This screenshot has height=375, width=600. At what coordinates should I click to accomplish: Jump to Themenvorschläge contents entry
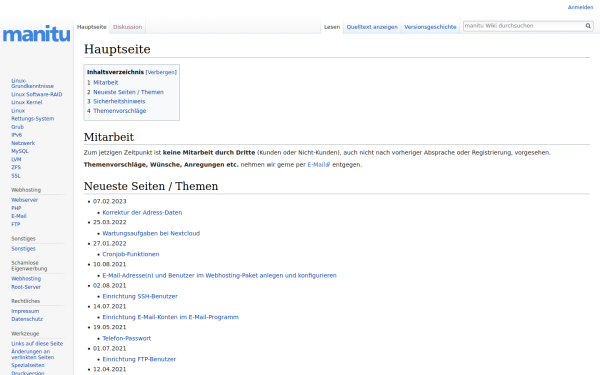pos(119,111)
